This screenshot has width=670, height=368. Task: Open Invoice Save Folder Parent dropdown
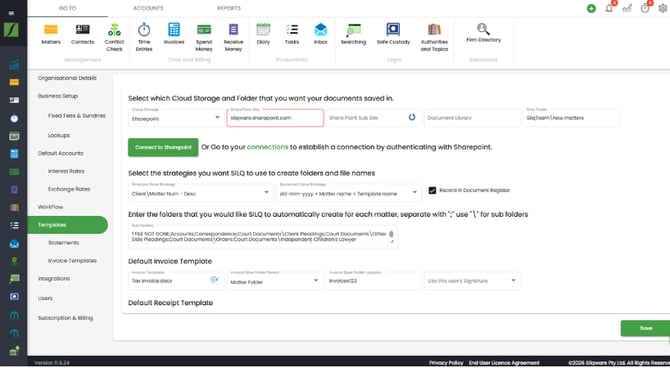tap(274, 281)
